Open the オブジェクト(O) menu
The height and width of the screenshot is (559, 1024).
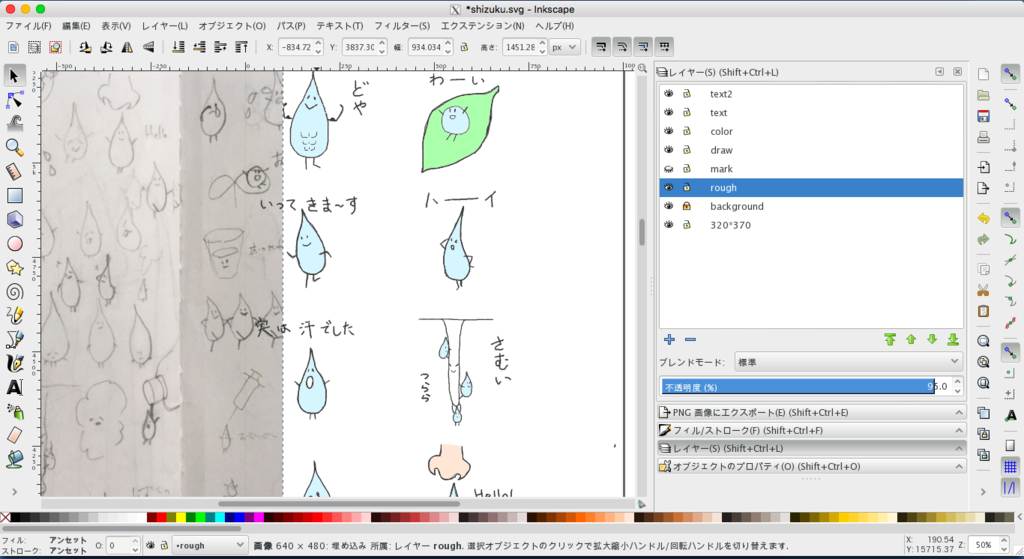(x=232, y=26)
